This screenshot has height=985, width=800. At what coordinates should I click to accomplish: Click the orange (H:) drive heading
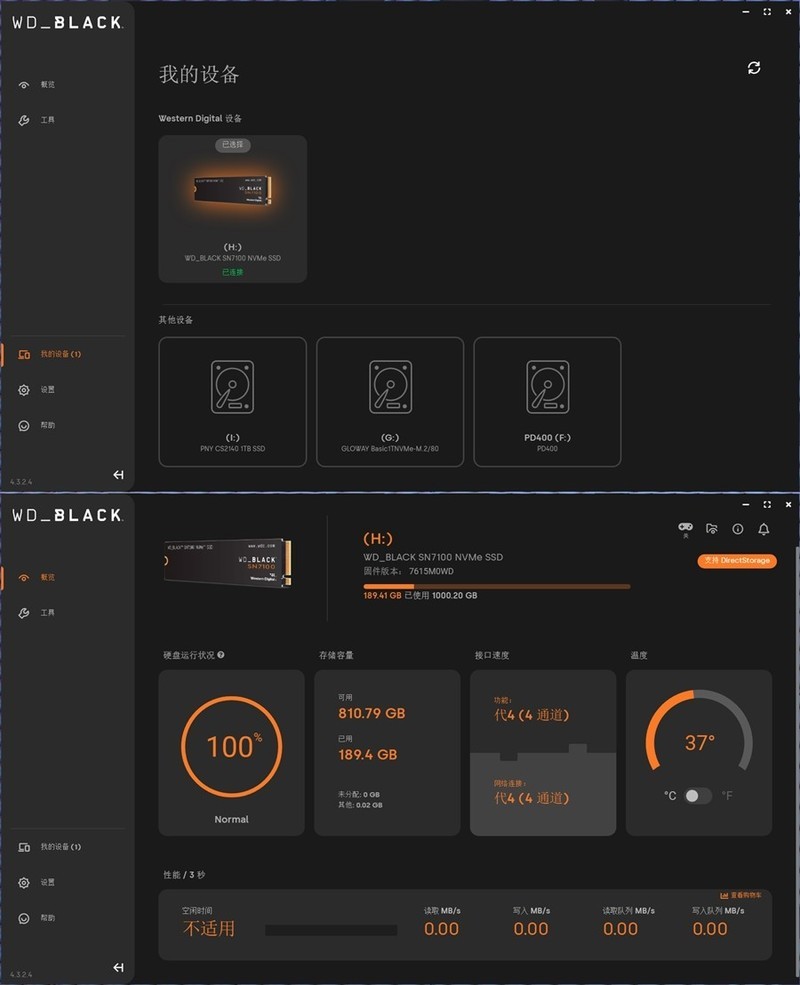378,539
